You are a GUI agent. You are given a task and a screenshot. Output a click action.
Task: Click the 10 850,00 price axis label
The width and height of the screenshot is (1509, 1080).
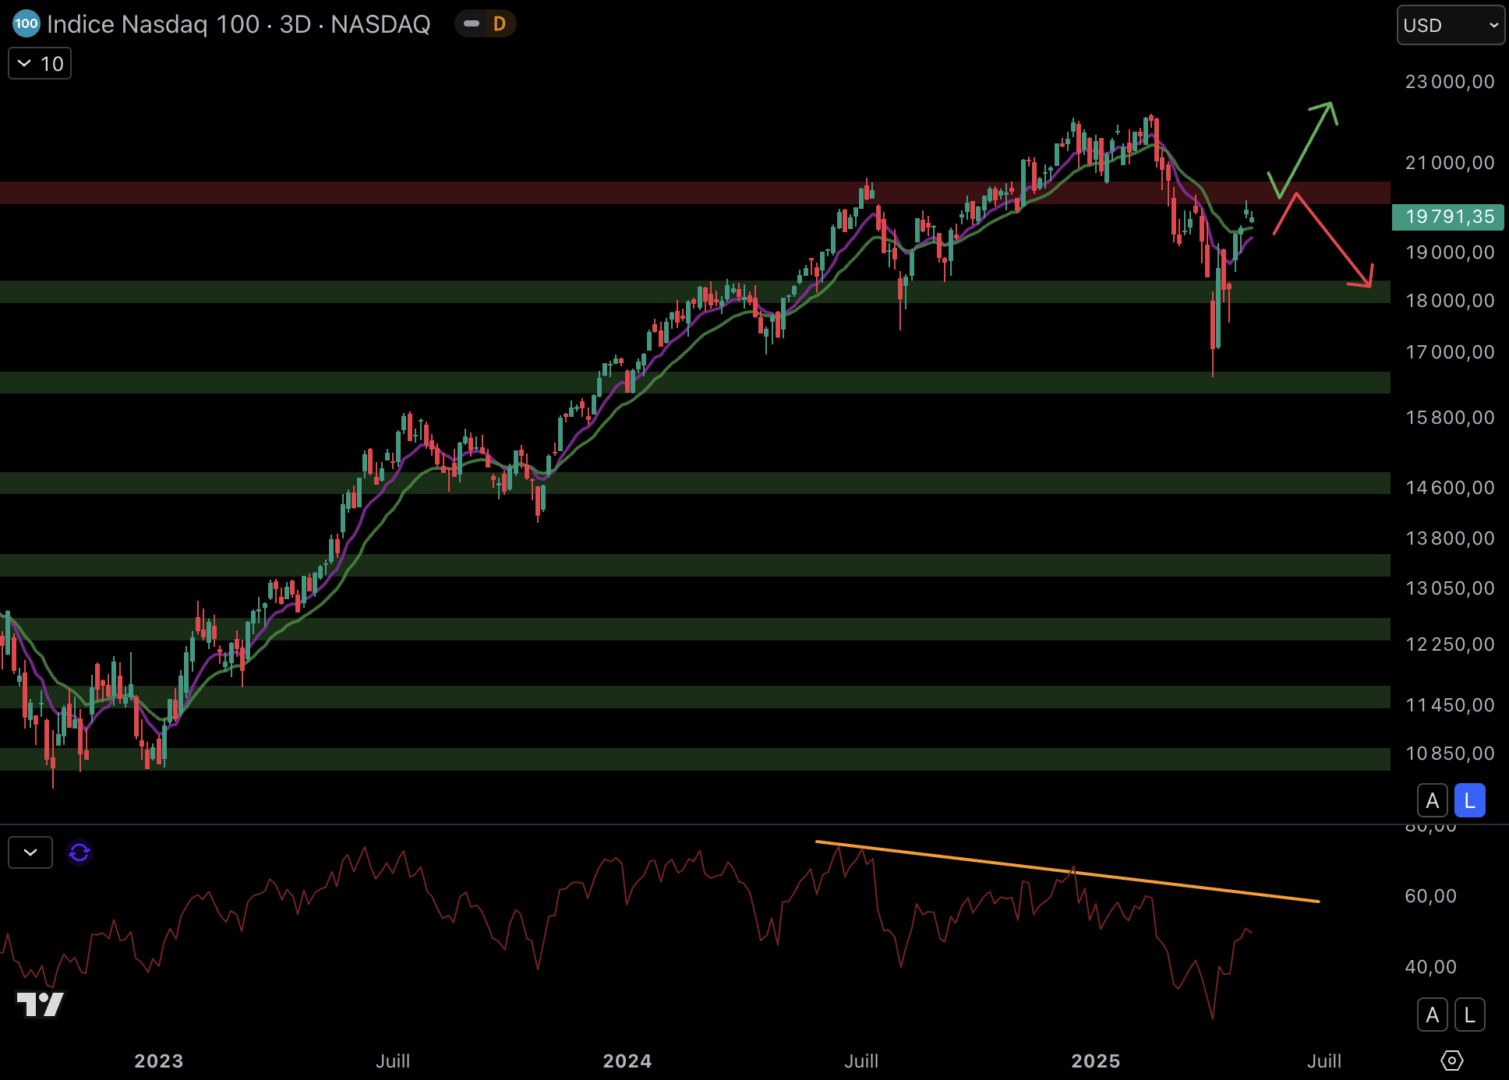point(1450,754)
